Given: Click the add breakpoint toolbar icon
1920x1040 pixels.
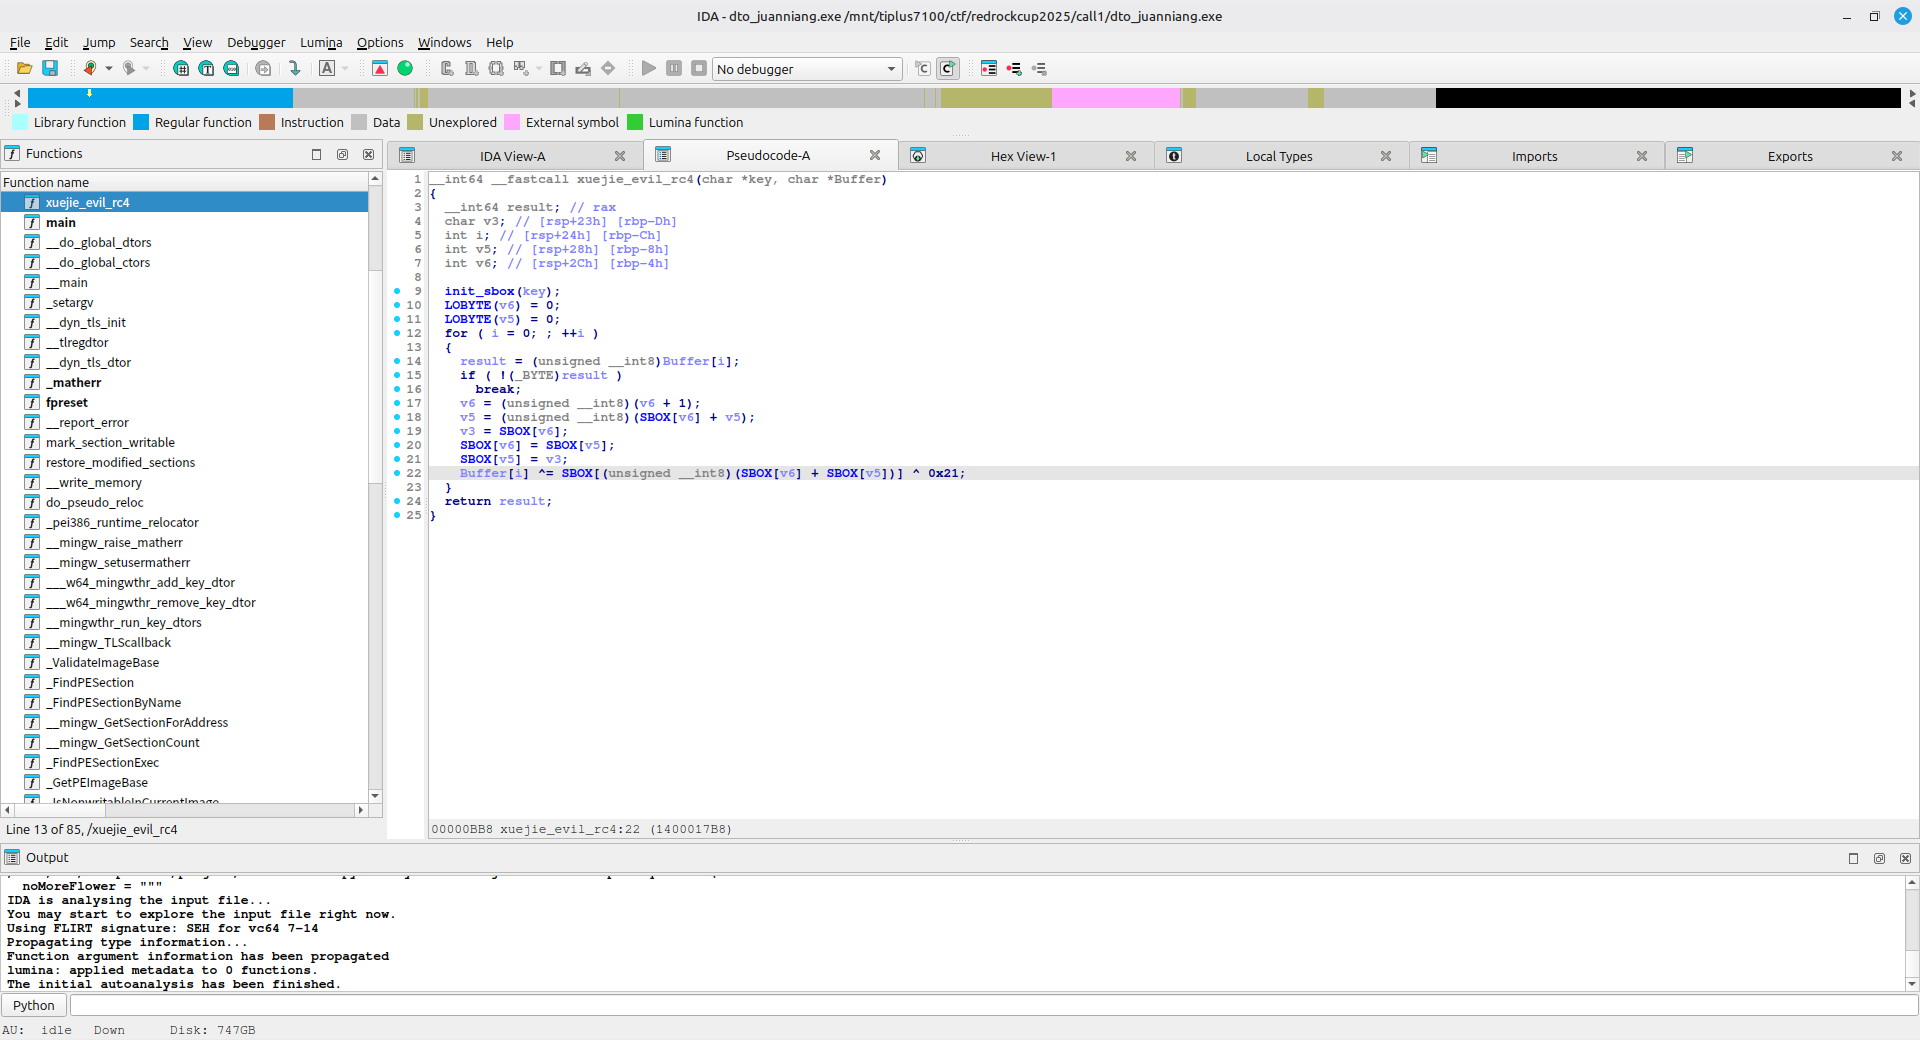Looking at the screenshot, I should [x=1014, y=68].
